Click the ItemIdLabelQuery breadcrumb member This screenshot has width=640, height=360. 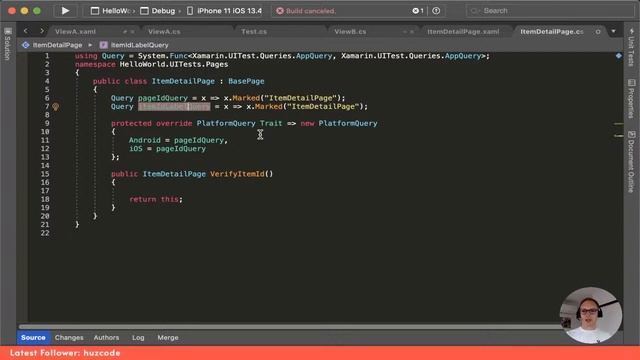pyautogui.click(x=134, y=45)
